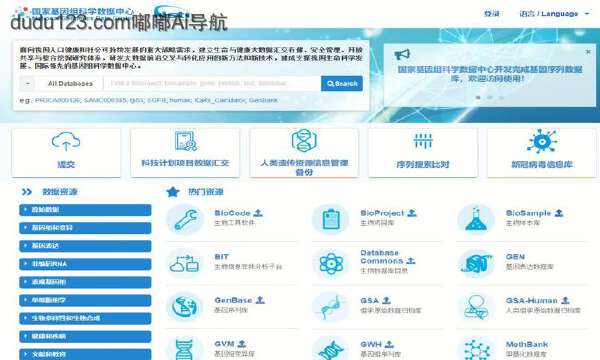Focus the keyword search input field
600x360 pixels.
click(212, 83)
